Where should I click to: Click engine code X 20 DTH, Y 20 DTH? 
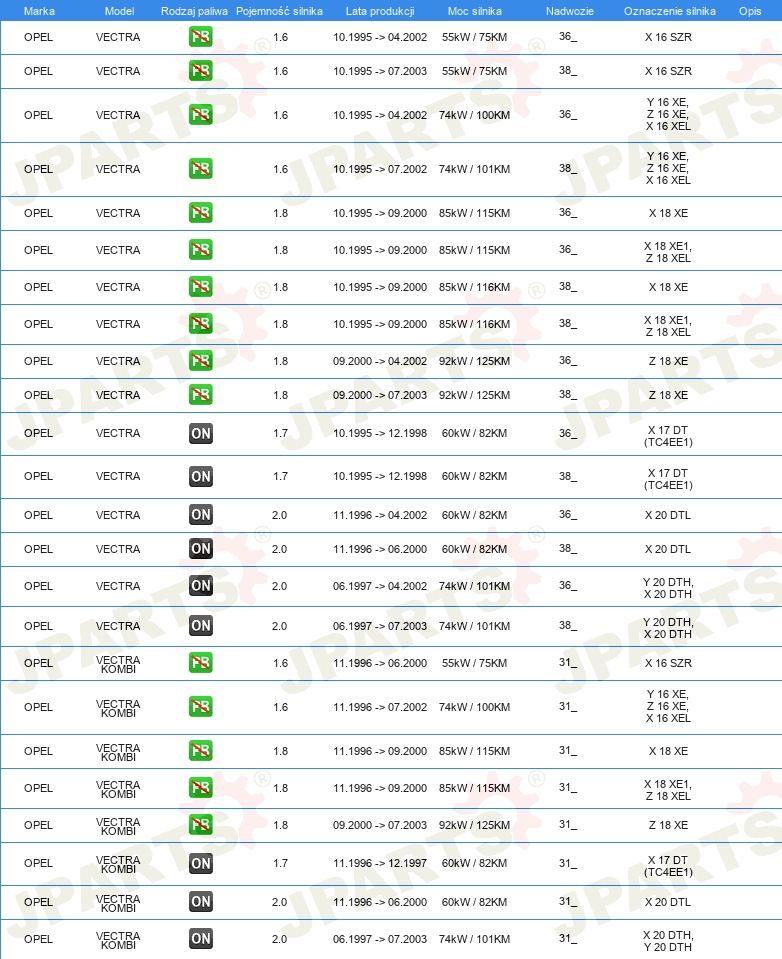[668, 941]
